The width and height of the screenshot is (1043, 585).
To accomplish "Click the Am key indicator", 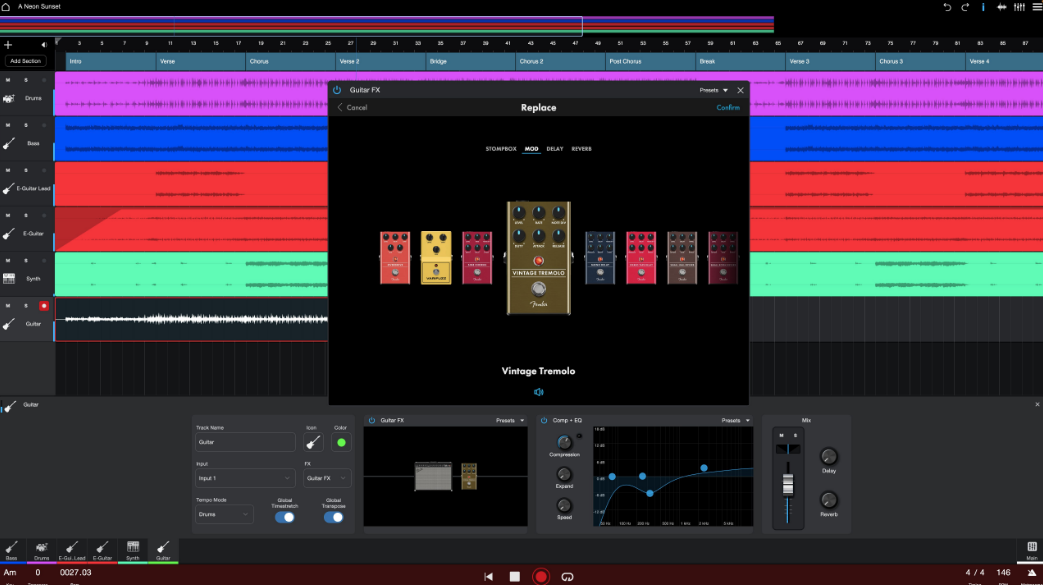I will point(10,572).
